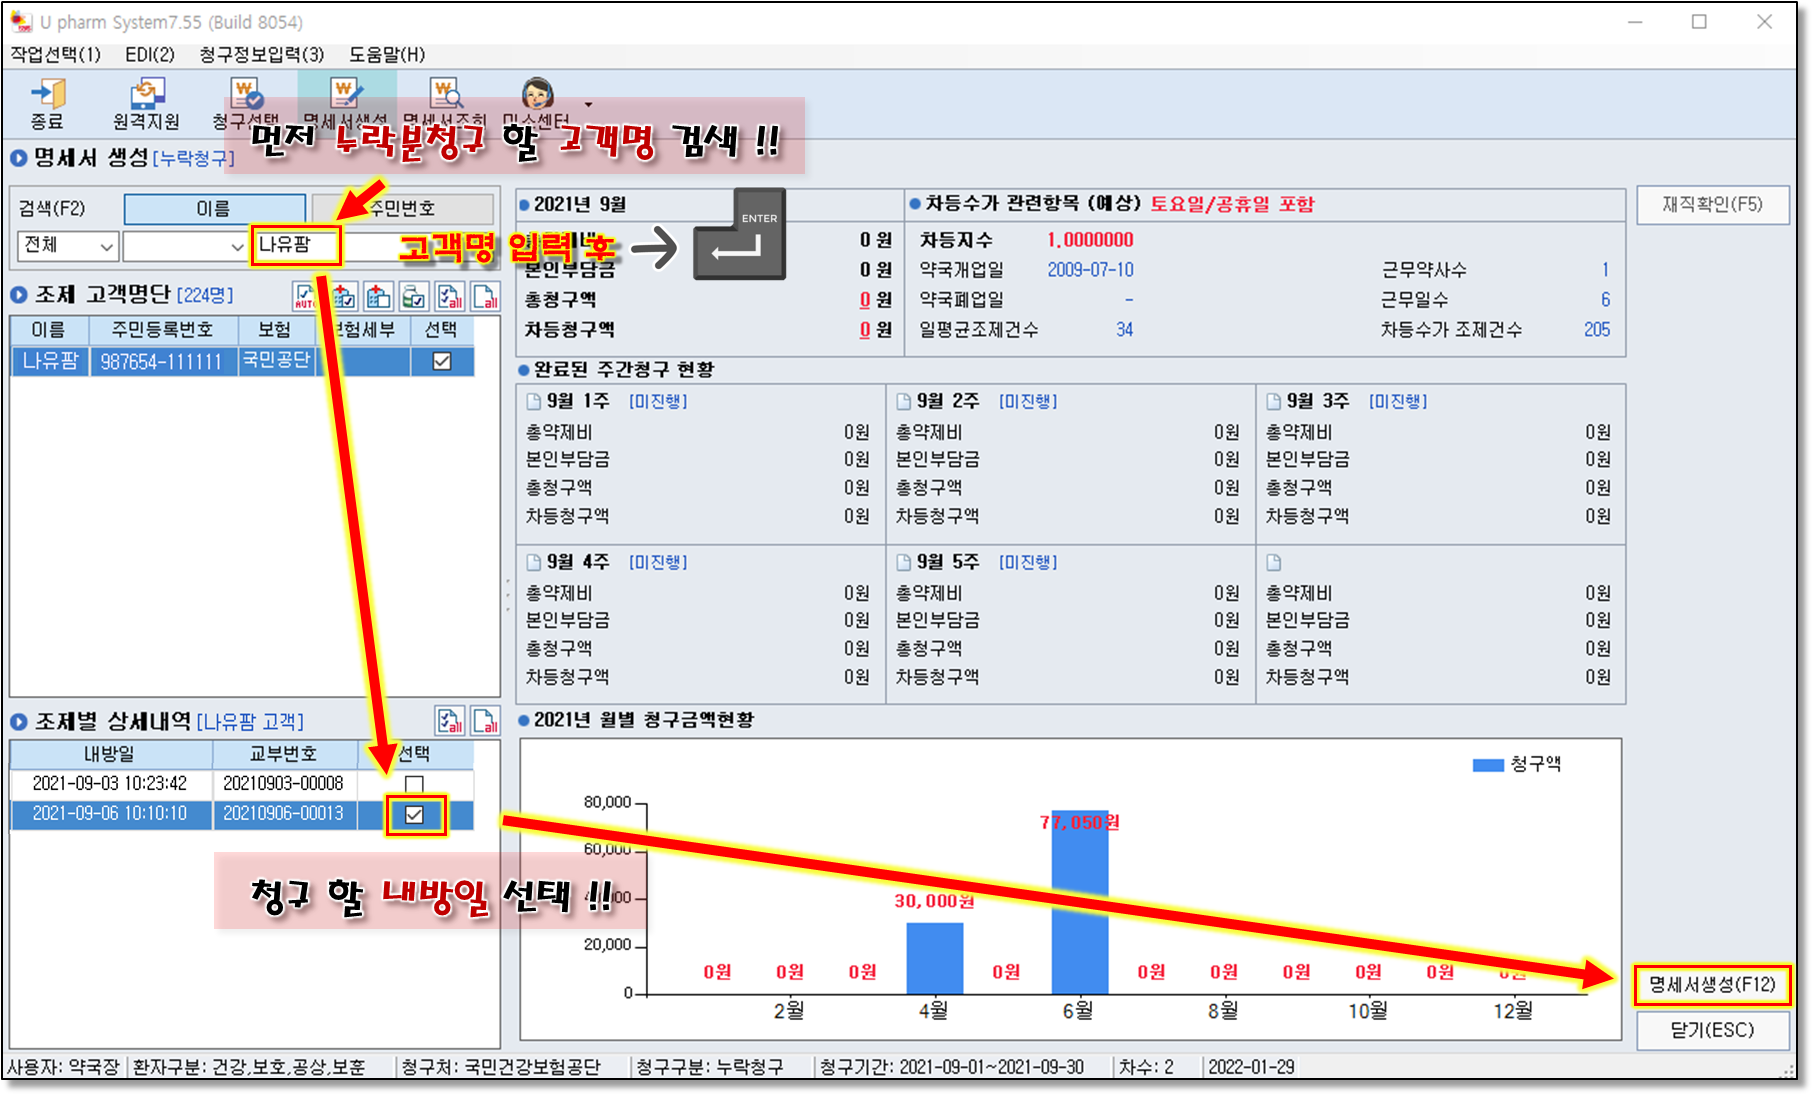Click the deselect-all icon in 조제 고객명단
Image resolution: width=1814 pixels, height=1096 pixels.
point(486,296)
